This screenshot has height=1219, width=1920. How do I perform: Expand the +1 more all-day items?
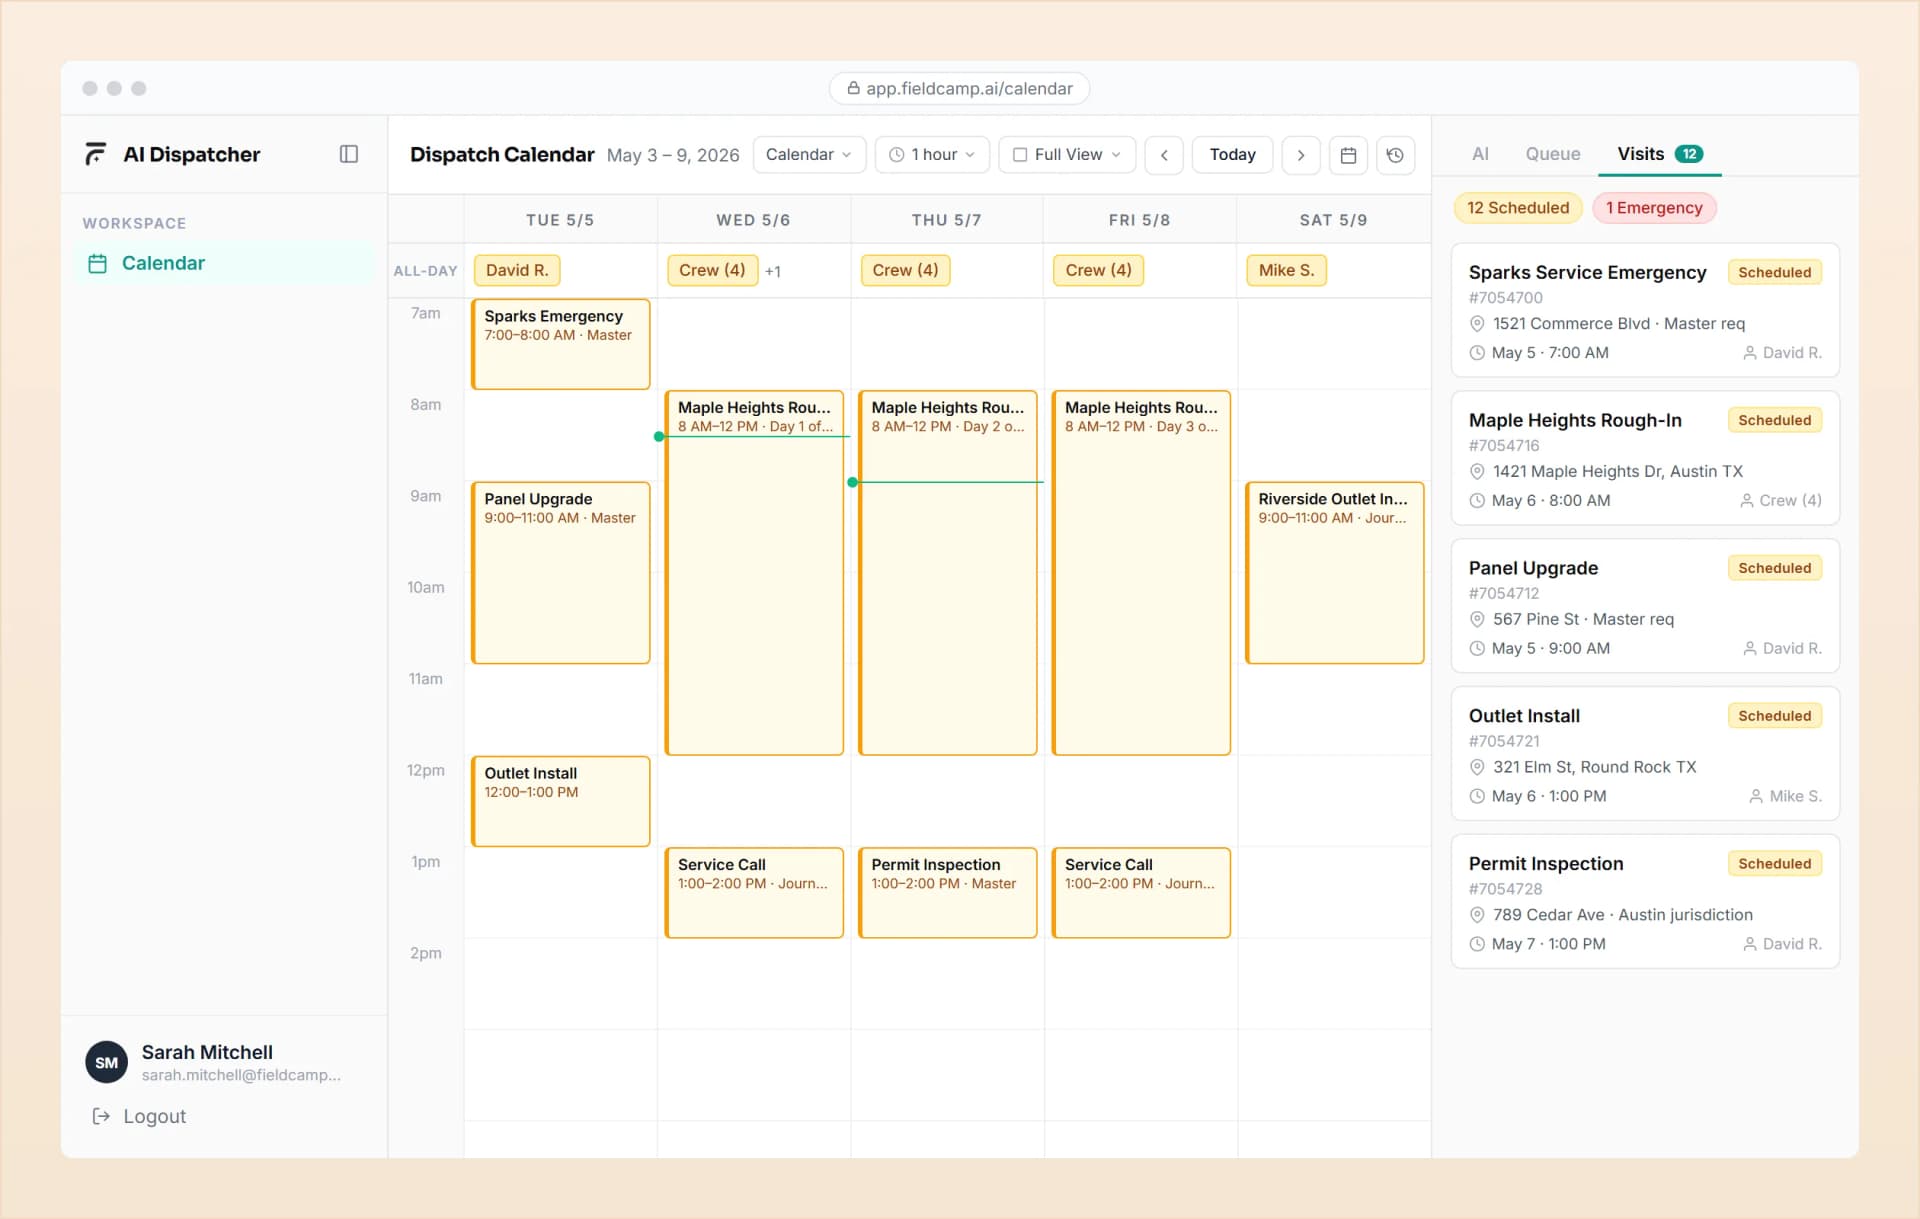pyautogui.click(x=773, y=271)
